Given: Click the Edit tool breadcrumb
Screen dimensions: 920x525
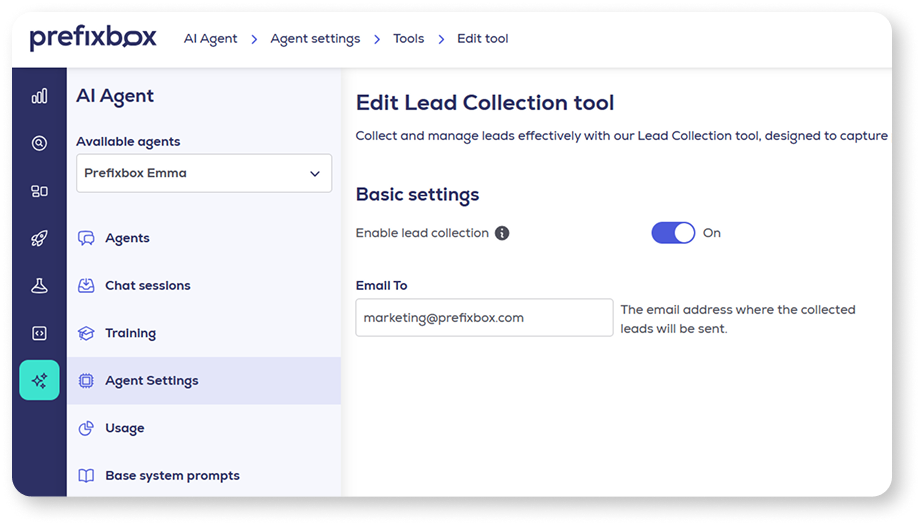Looking at the screenshot, I should (x=482, y=39).
